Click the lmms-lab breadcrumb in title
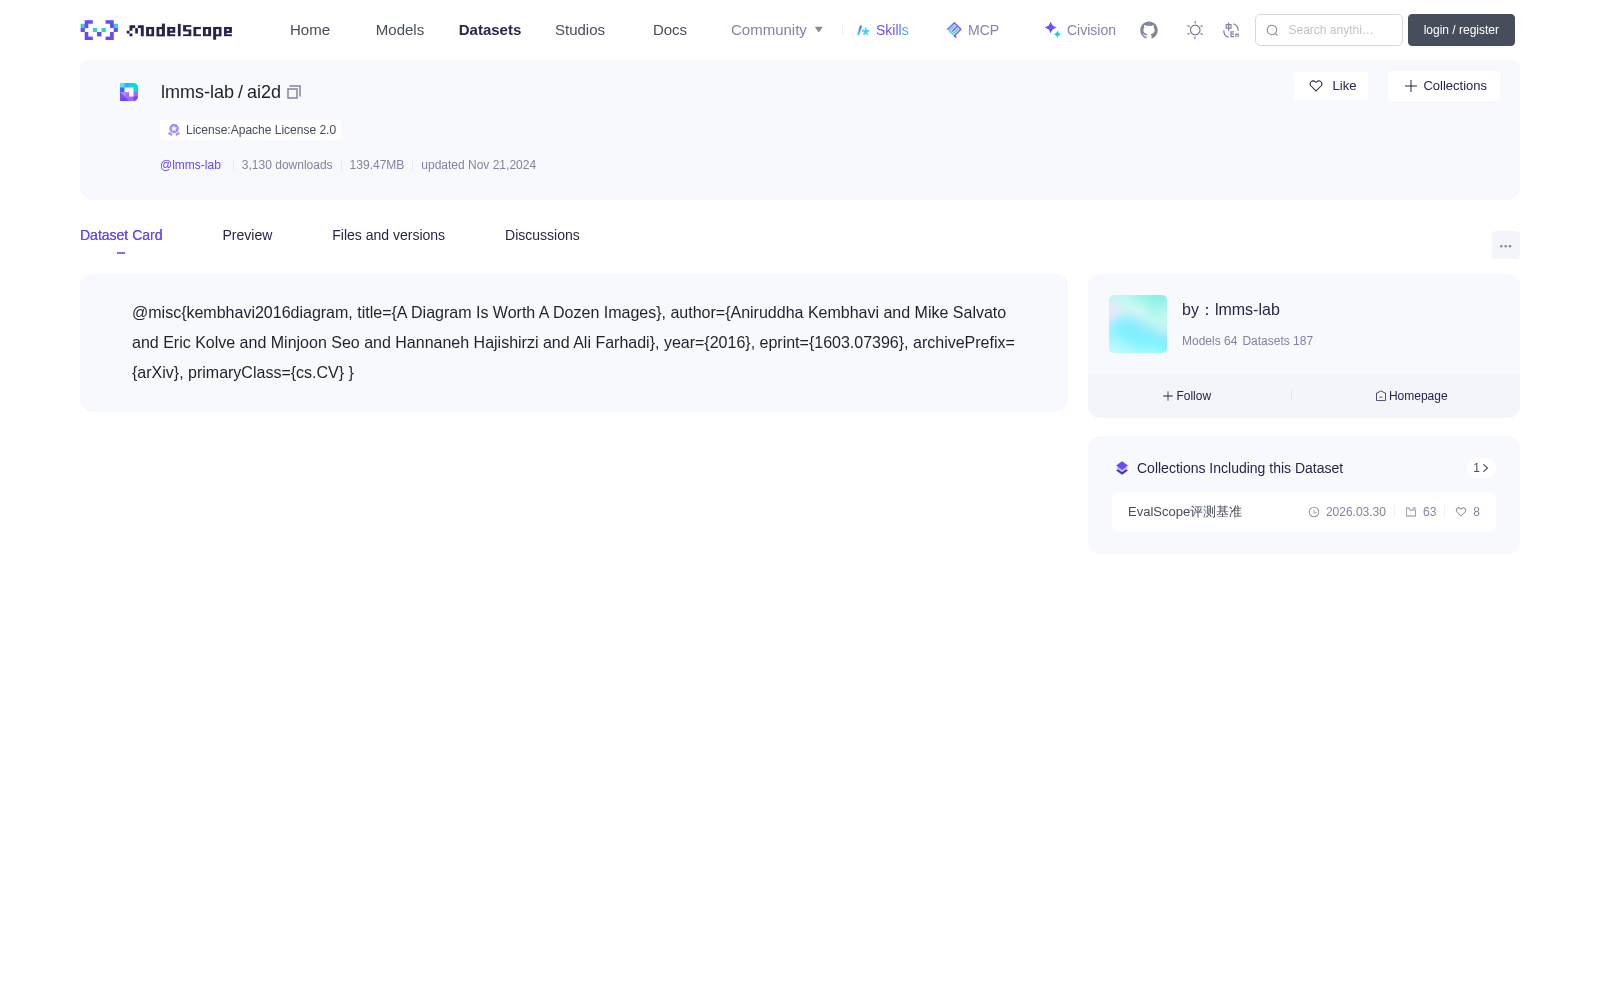This screenshot has height=1000, width=1600. (x=197, y=92)
